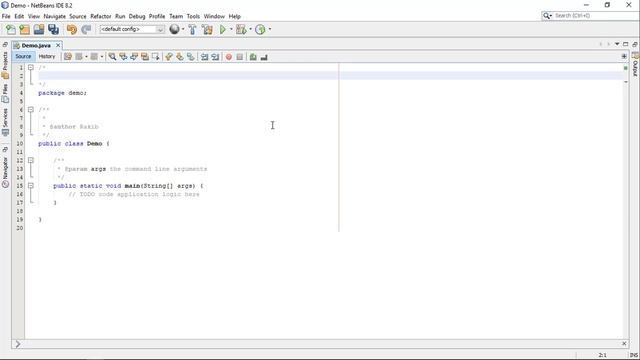This screenshot has height=360, width=640.
Task: Go to Find Previous Occurrence icon
Action: (x=123, y=57)
